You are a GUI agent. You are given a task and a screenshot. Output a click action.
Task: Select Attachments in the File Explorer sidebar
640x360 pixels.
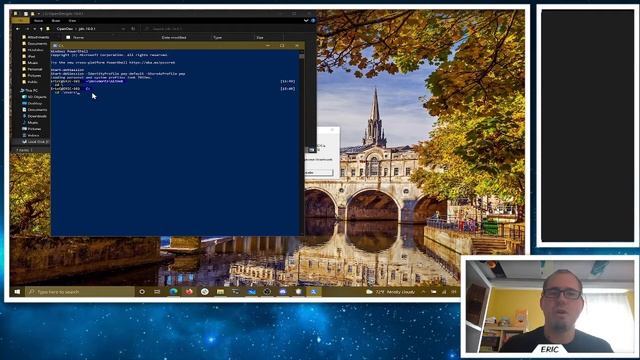coord(36,37)
